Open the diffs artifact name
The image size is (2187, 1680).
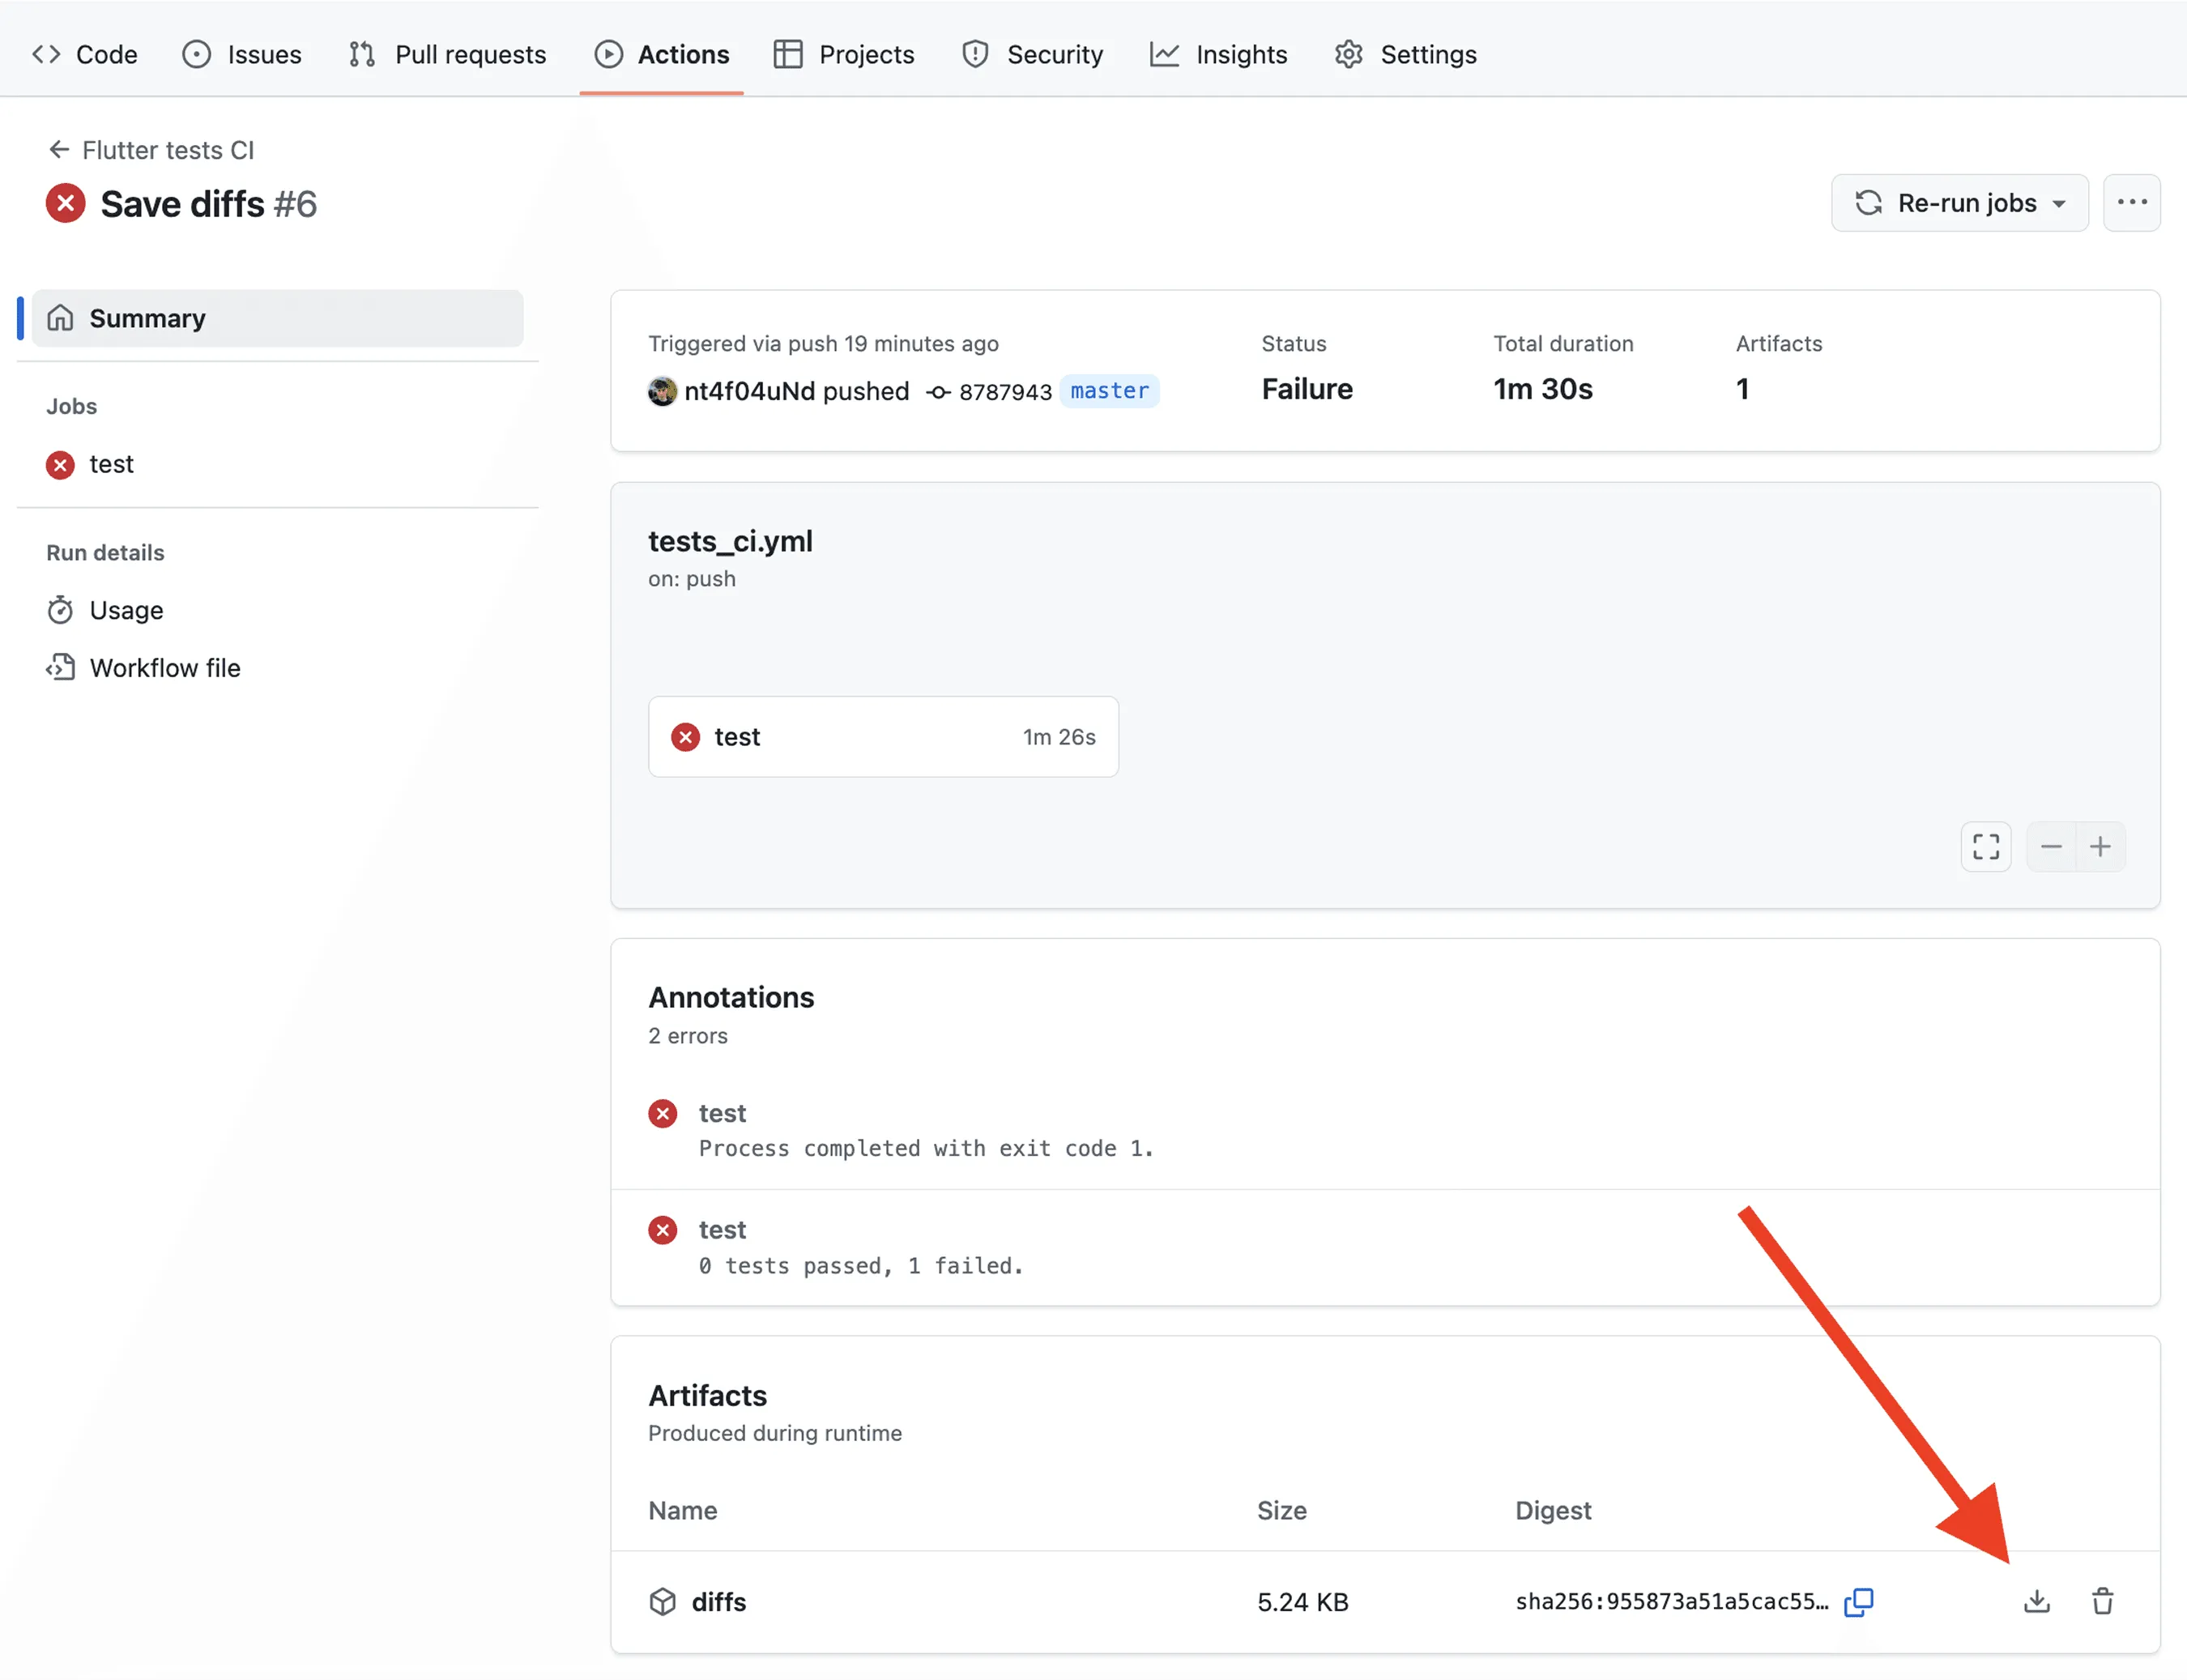[x=719, y=1602]
